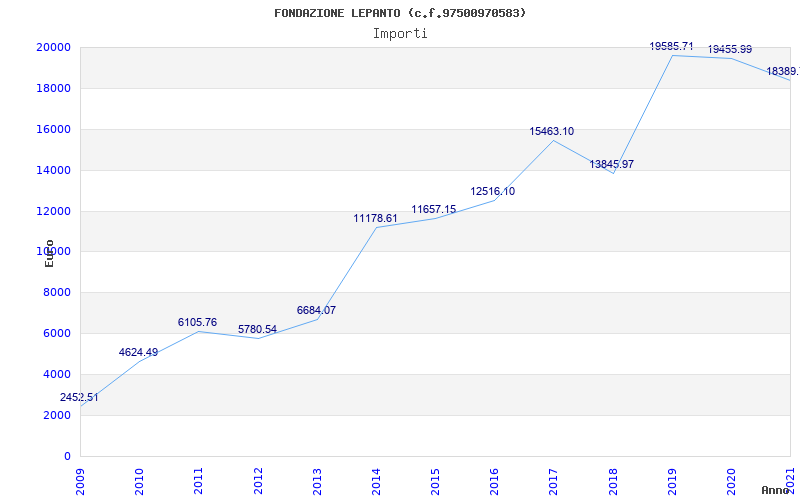The height and width of the screenshot is (500, 800).
Task: Click the x-axis year 2015
Action: (435, 482)
